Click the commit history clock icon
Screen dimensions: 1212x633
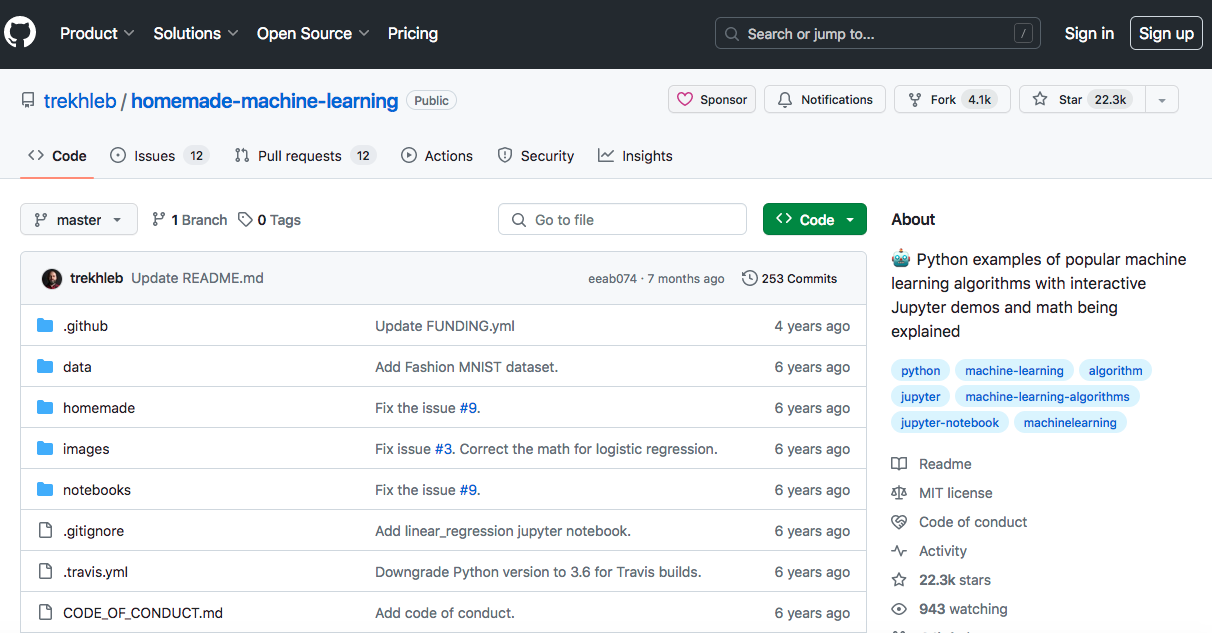pos(749,278)
